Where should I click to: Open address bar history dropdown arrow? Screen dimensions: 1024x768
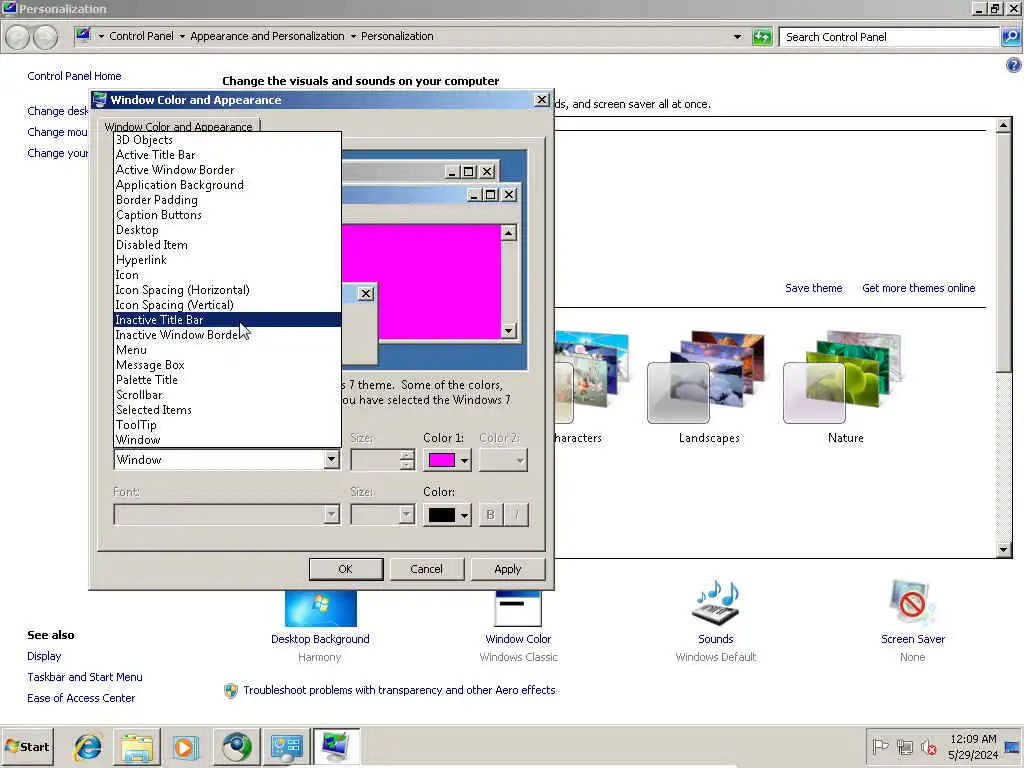tap(737, 37)
